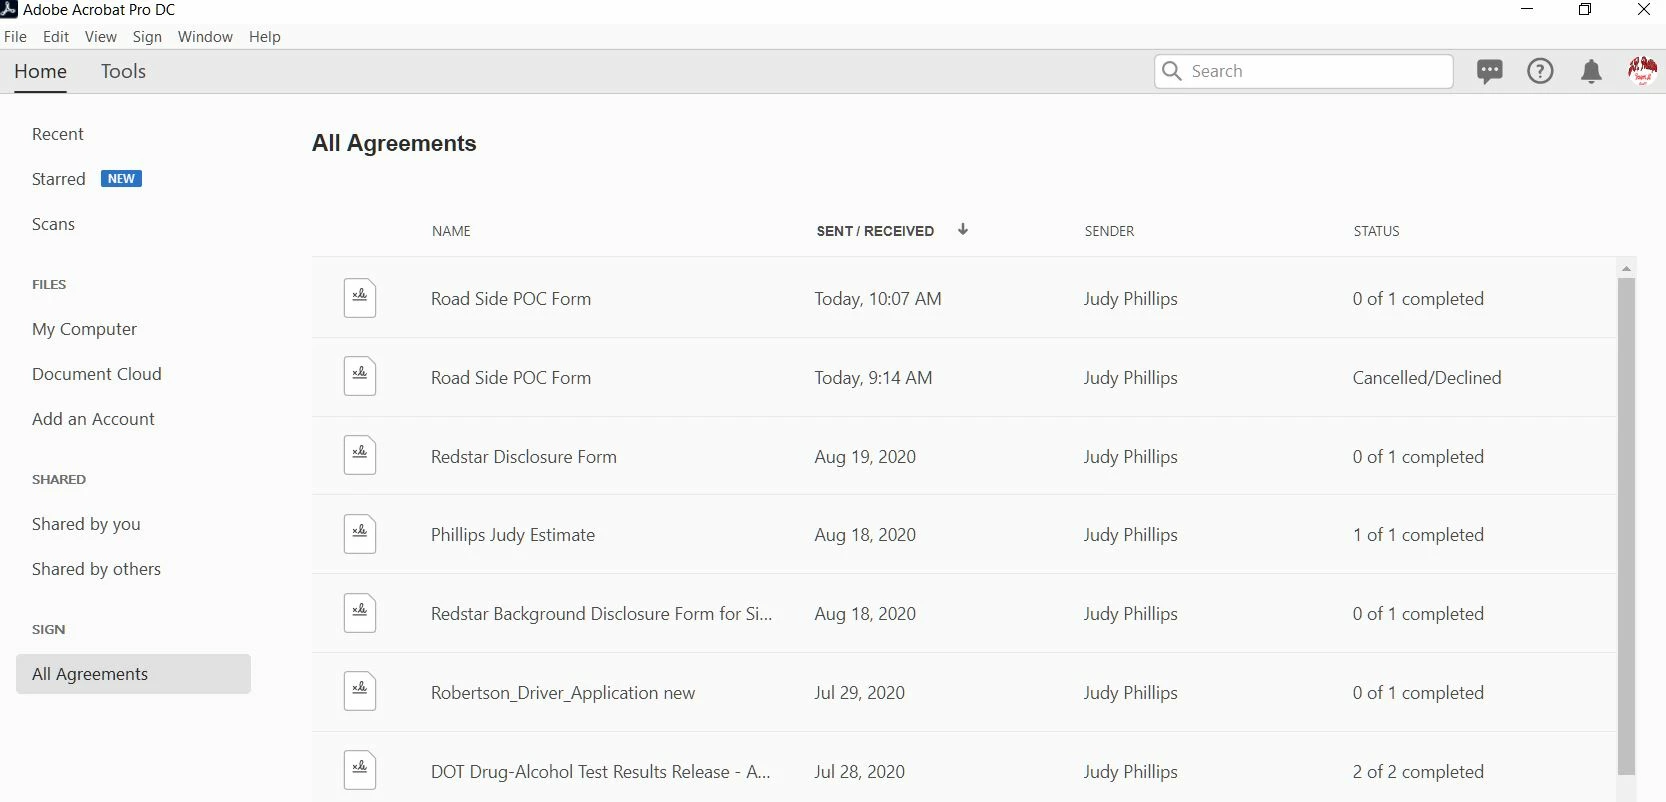The width and height of the screenshot is (1666, 802).
Task: Click the document icon for the 10:07 AM Road Side POC Form
Action: (360, 298)
